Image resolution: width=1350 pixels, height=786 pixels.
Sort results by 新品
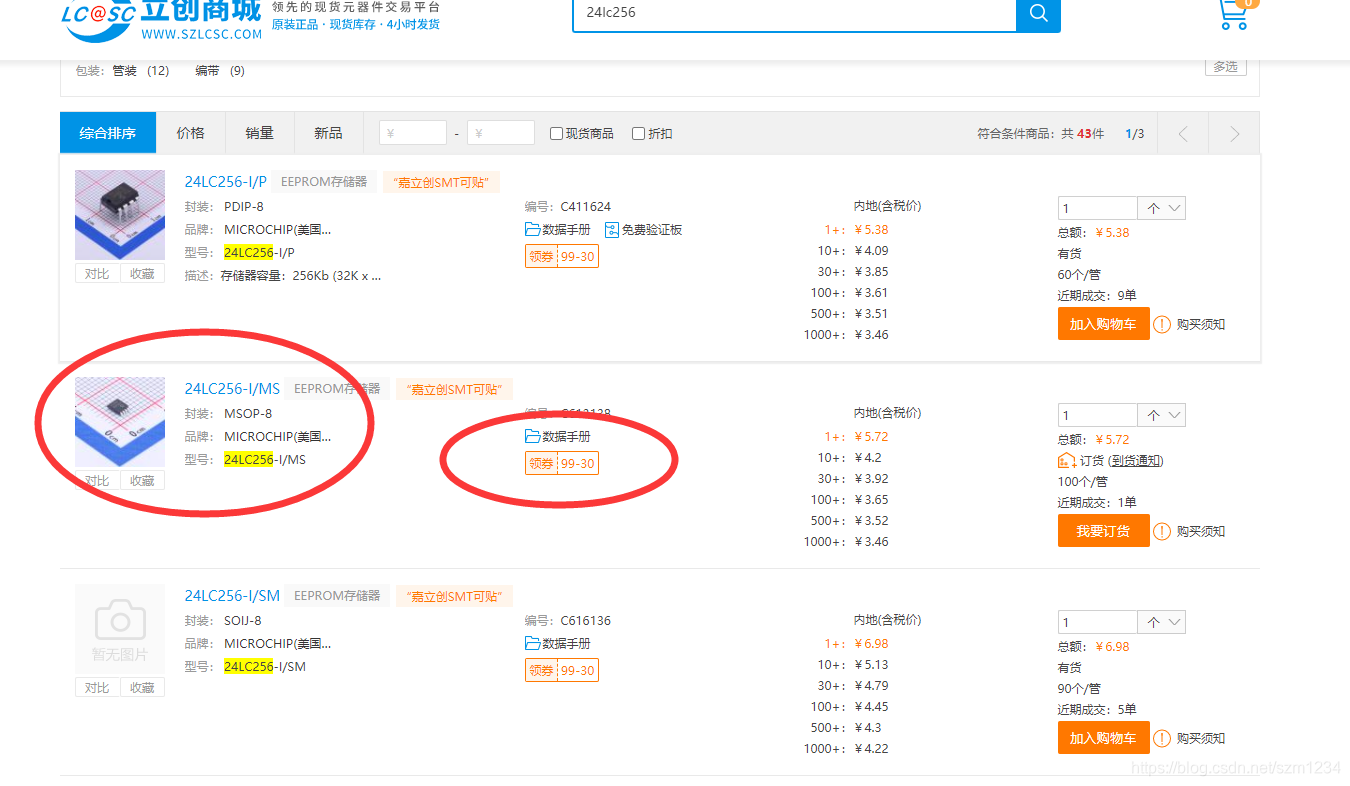328,133
